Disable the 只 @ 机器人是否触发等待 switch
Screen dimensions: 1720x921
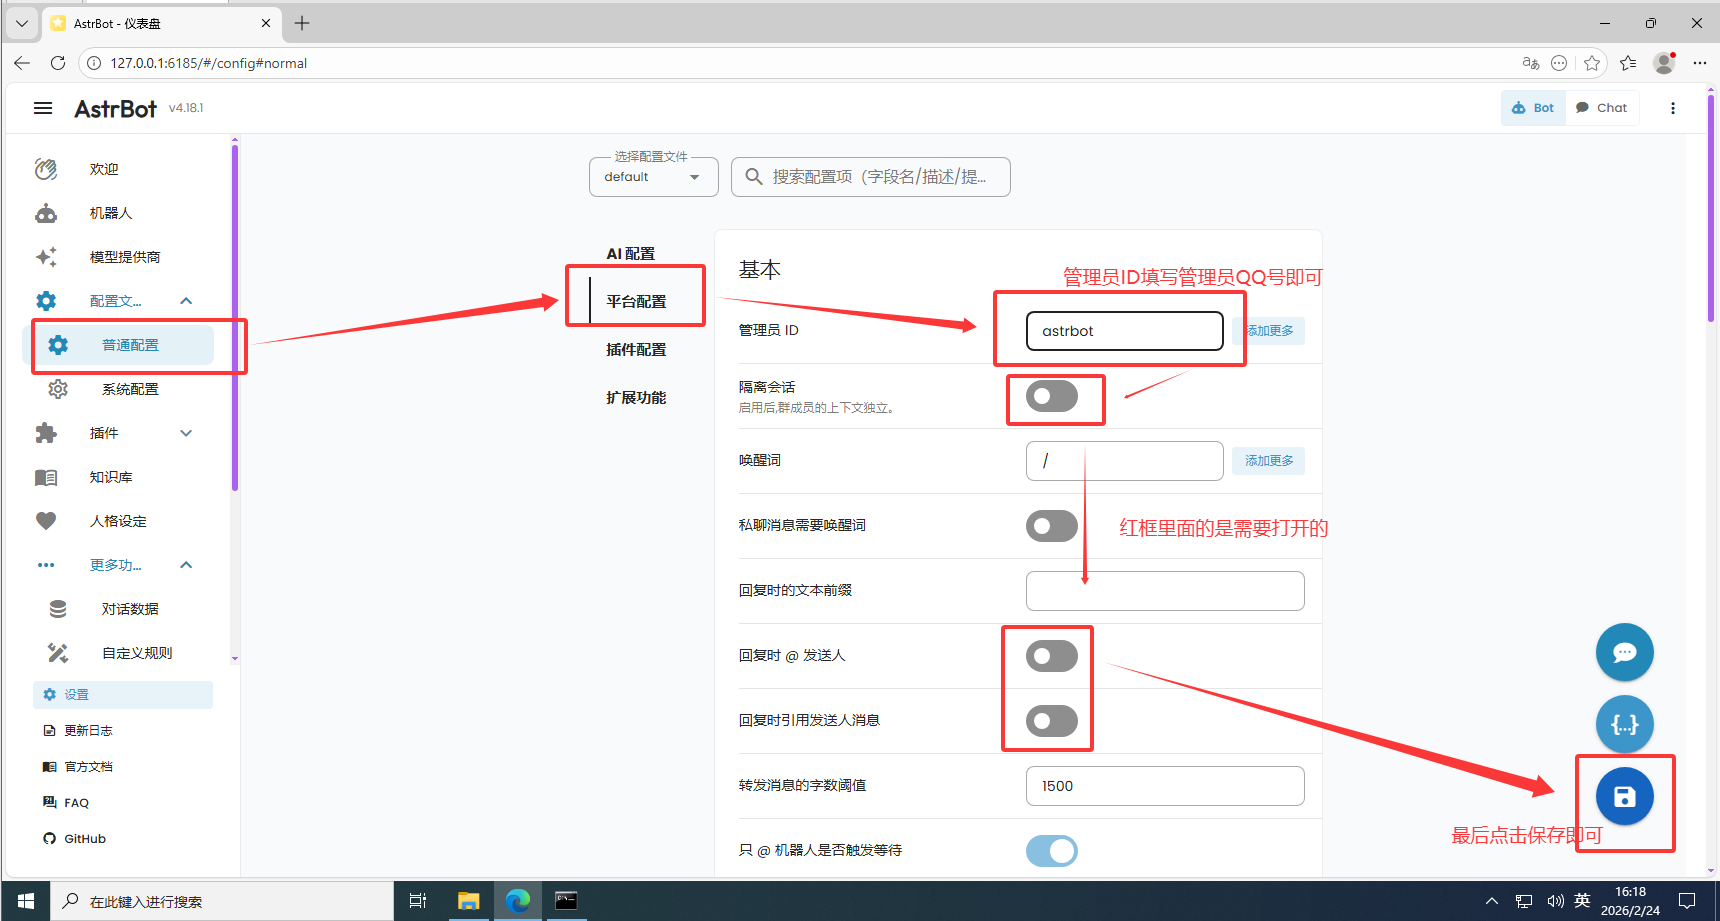point(1052,851)
